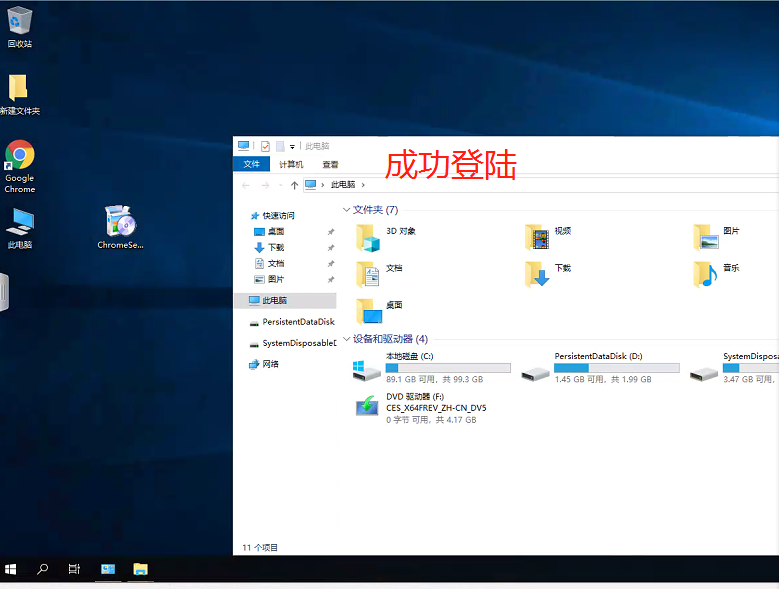Unpin 桌面 using its pin icon
Viewport: 779px width, 589px height.
(x=331, y=232)
